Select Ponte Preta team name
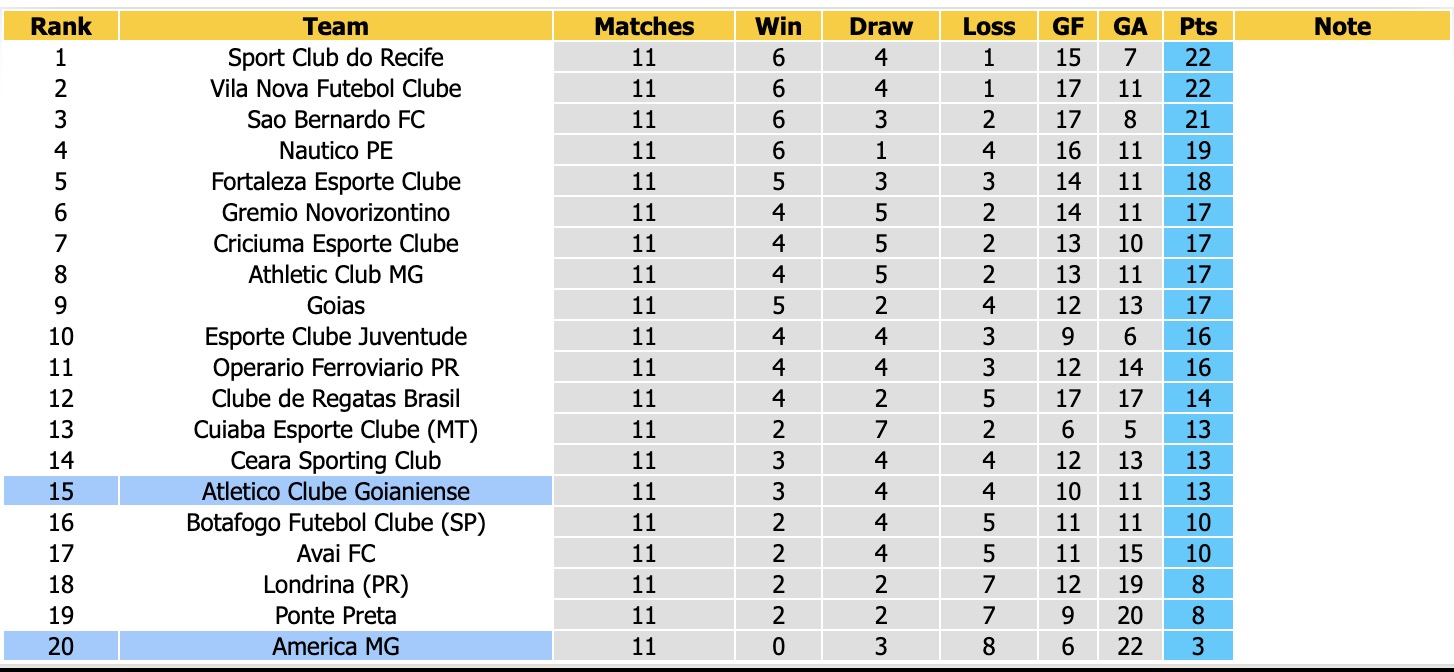This screenshot has height=672, width=1454. click(x=336, y=615)
